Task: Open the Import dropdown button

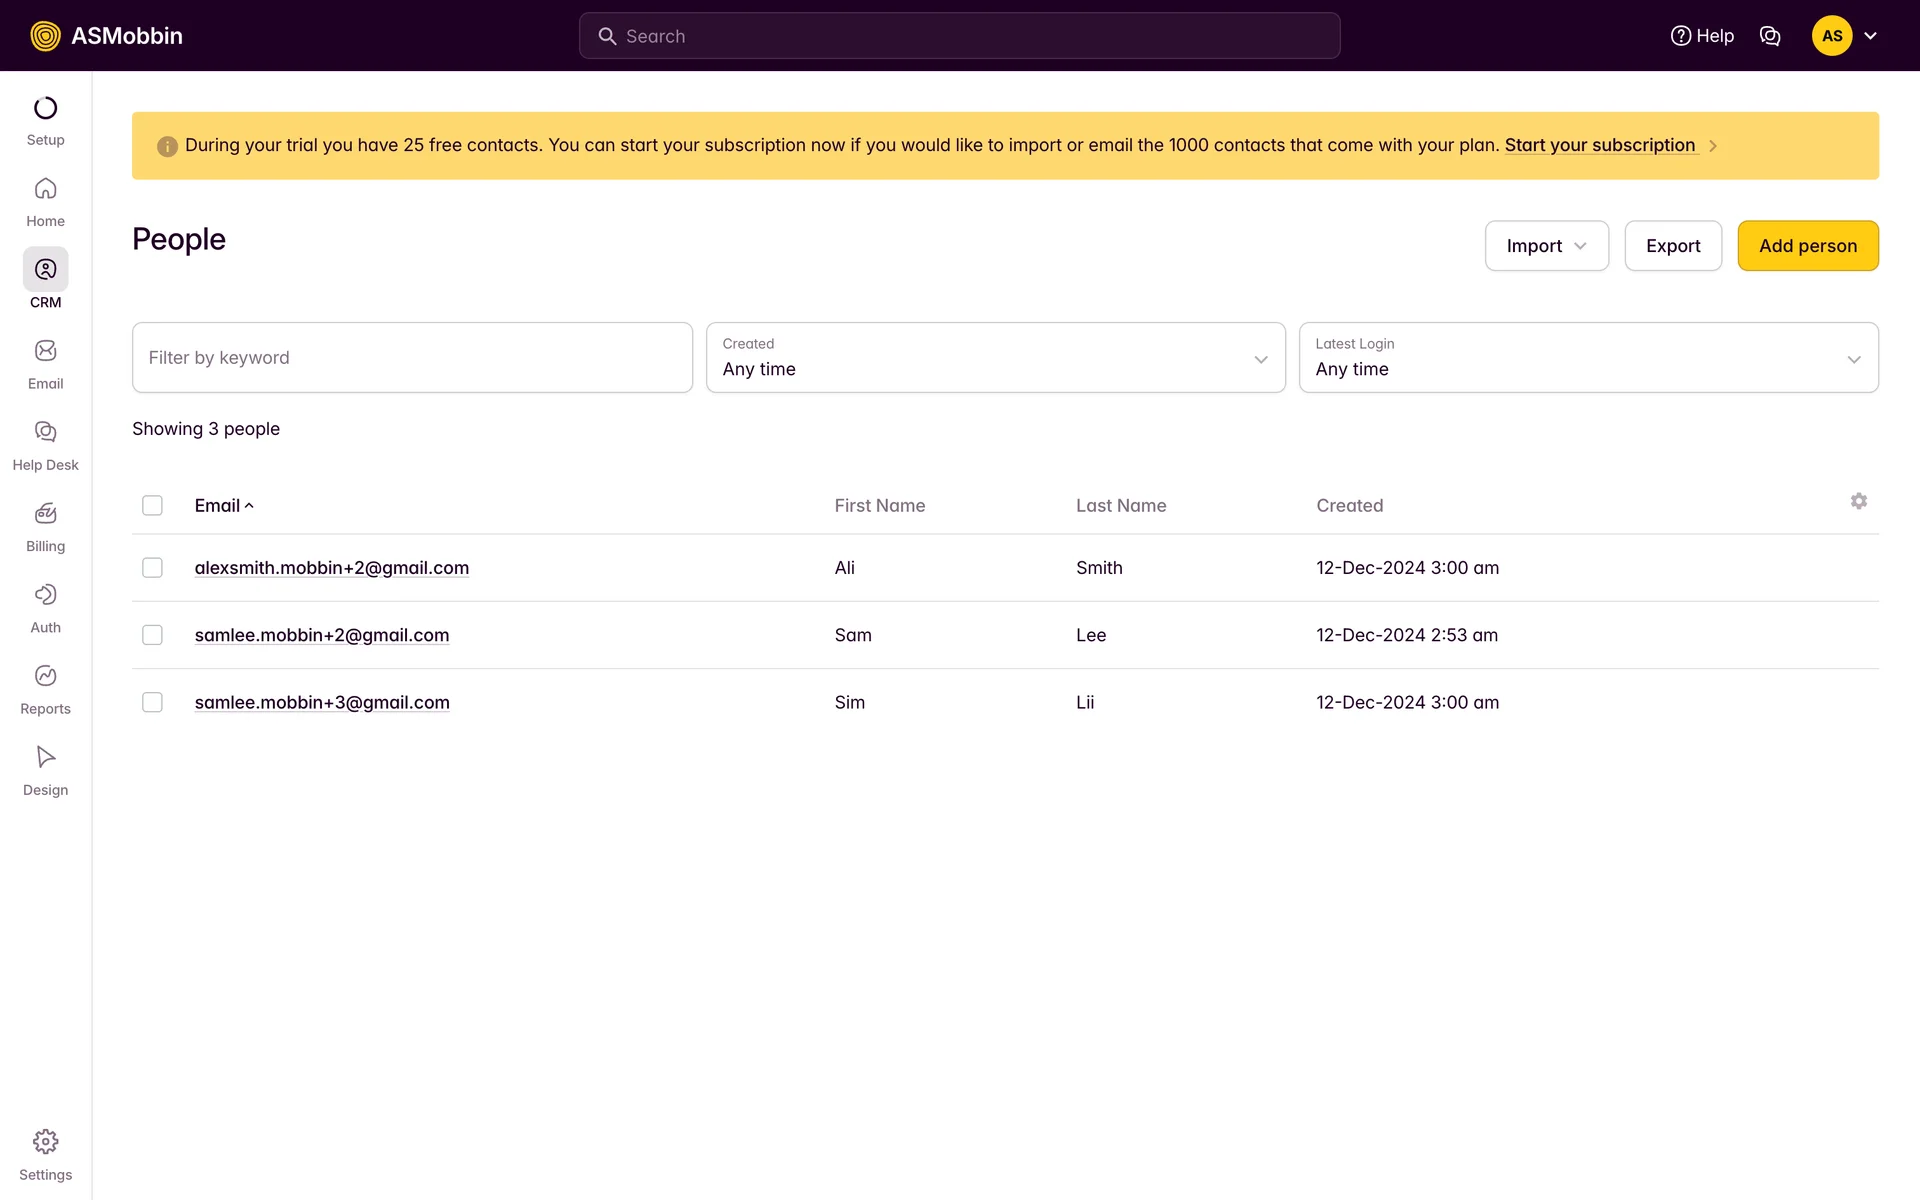Action: pyautogui.click(x=1546, y=246)
